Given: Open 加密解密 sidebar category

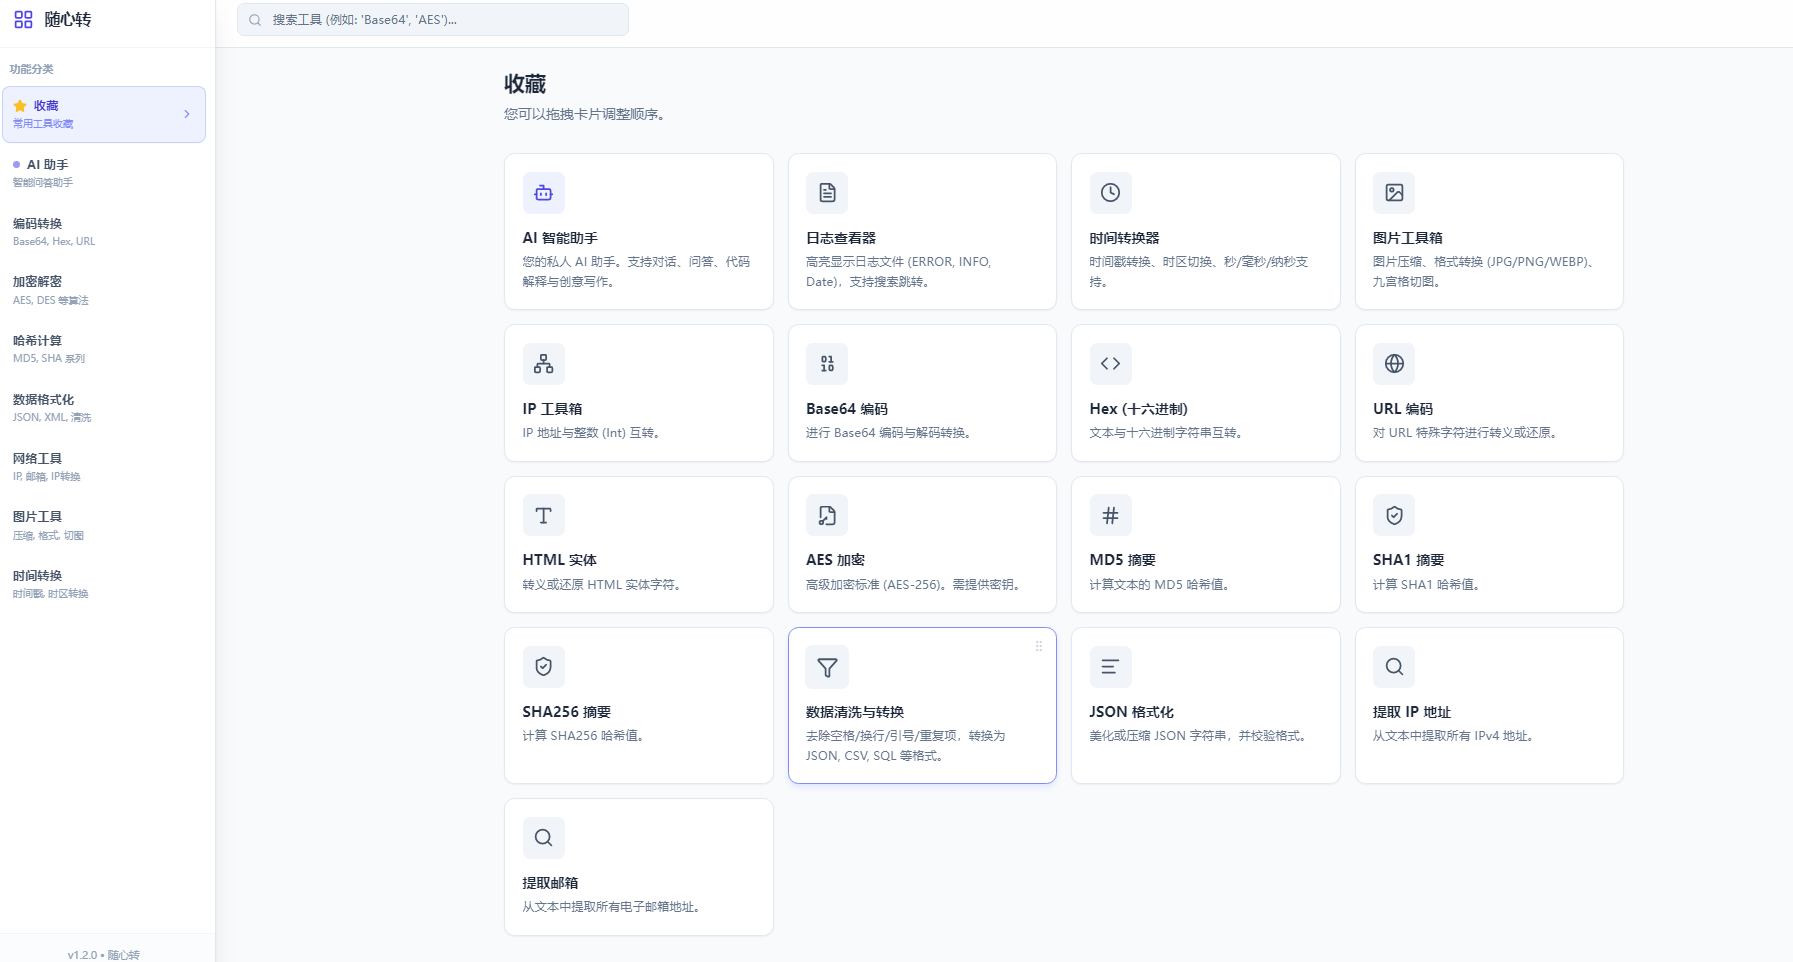Looking at the screenshot, I should (x=38, y=282).
